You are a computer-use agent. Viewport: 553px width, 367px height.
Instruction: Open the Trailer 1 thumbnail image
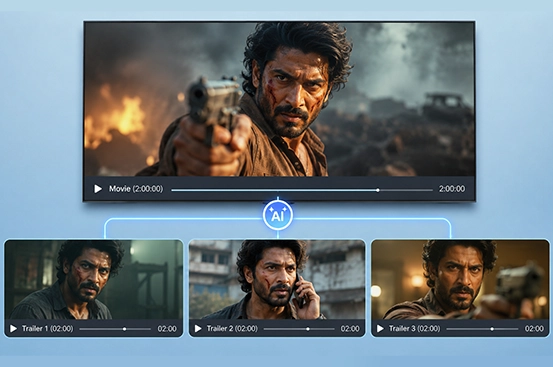tap(94, 280)
